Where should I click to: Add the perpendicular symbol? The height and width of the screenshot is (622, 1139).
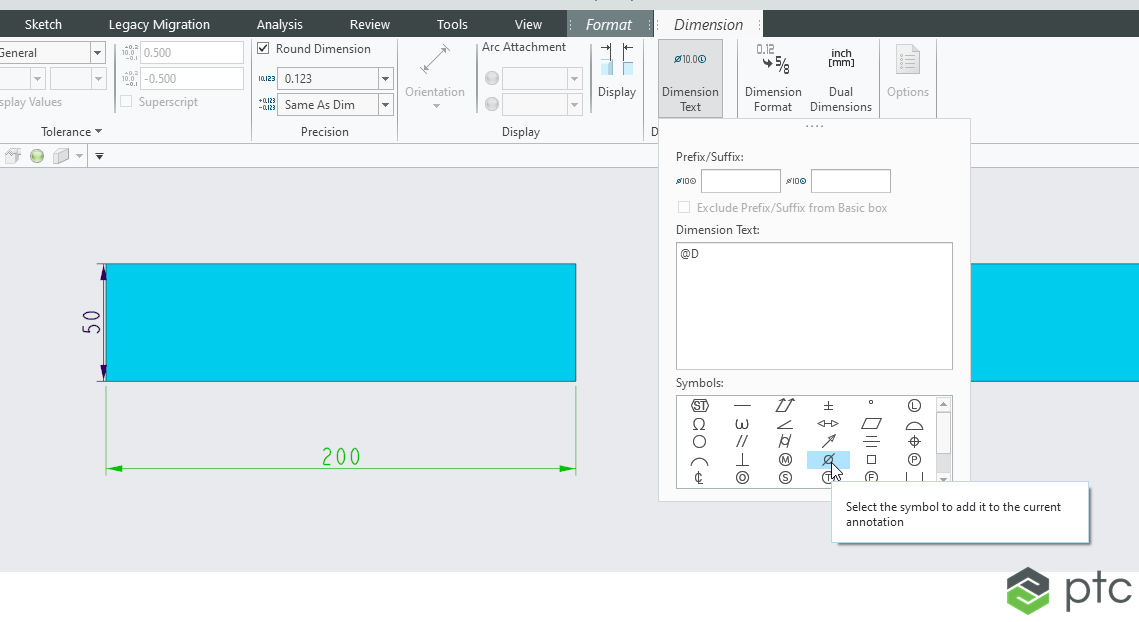742,460
